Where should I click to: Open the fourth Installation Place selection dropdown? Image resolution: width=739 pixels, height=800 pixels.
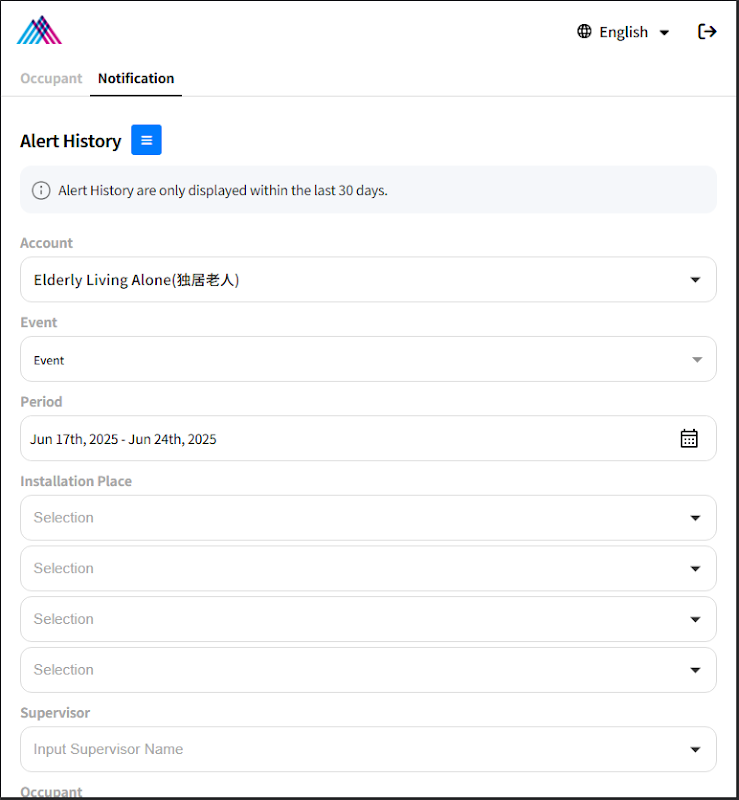tap(368, 670)
